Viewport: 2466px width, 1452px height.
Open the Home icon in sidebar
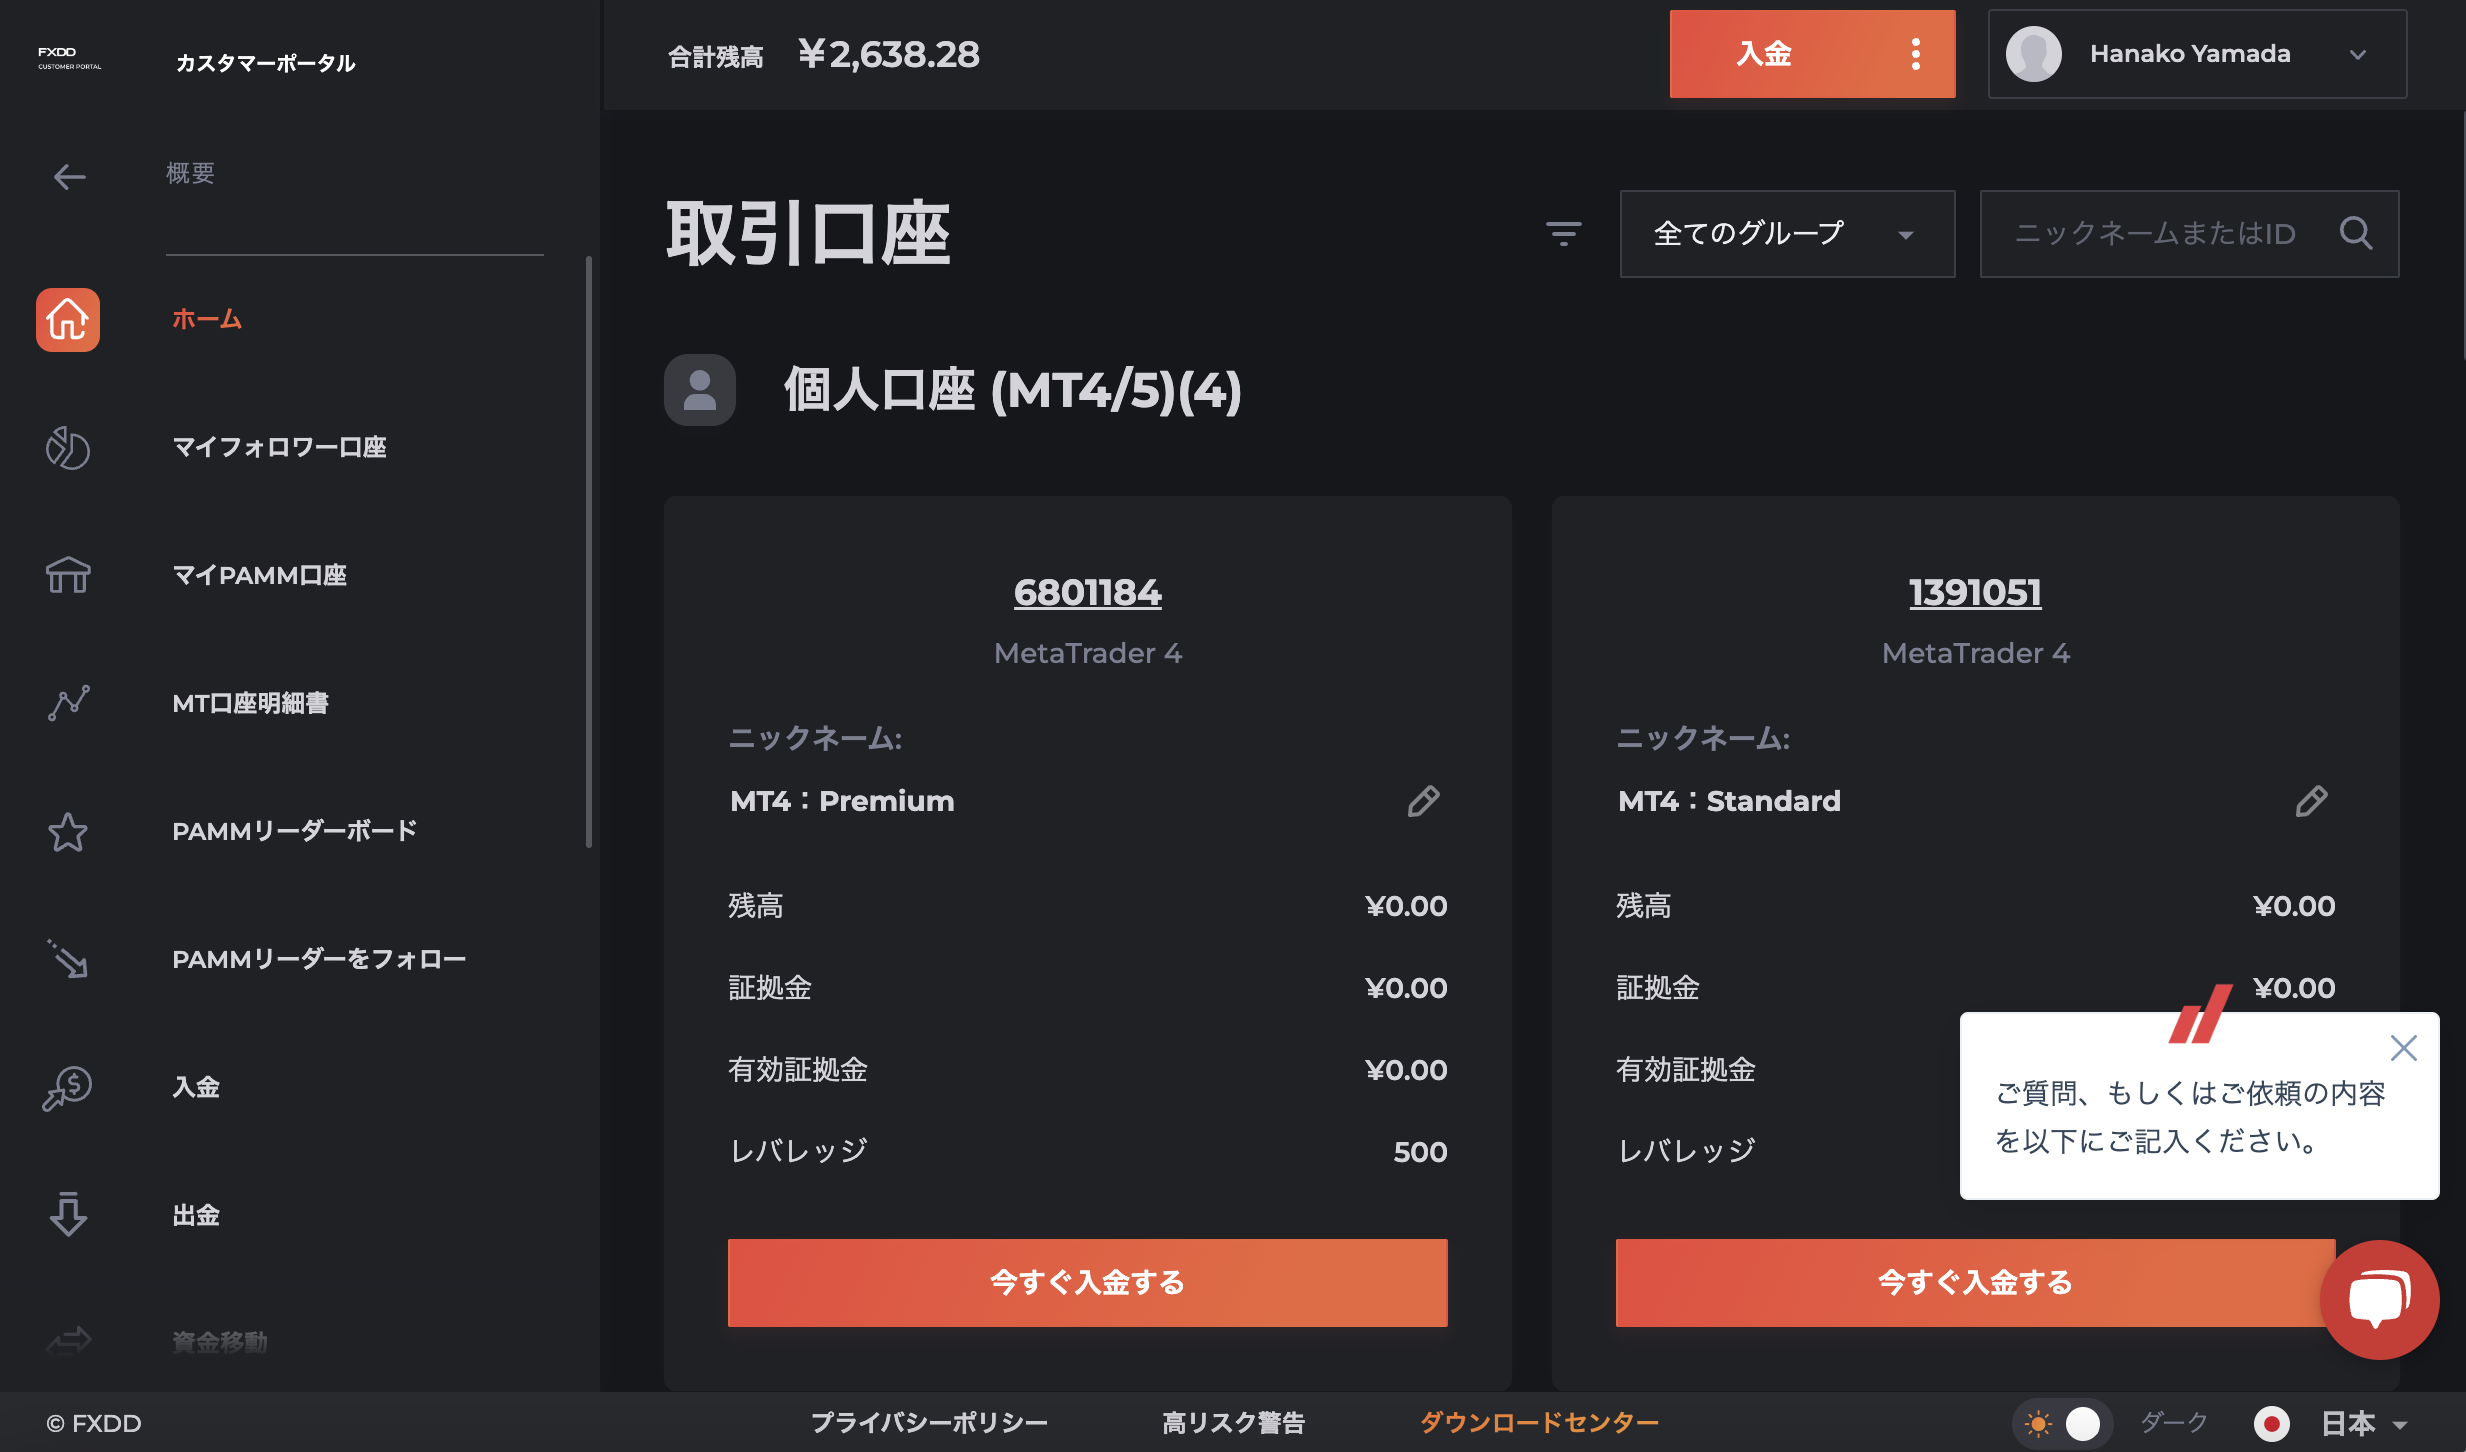coord(68,320)
